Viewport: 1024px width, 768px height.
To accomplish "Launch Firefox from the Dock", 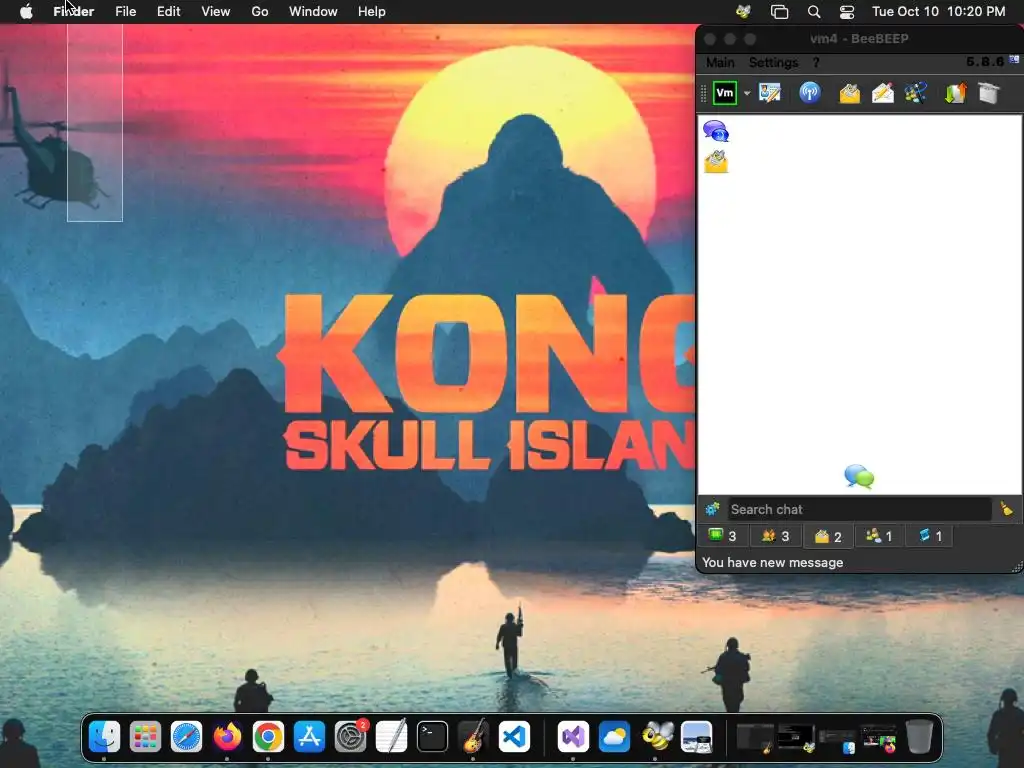I will [x=227, y=737].
